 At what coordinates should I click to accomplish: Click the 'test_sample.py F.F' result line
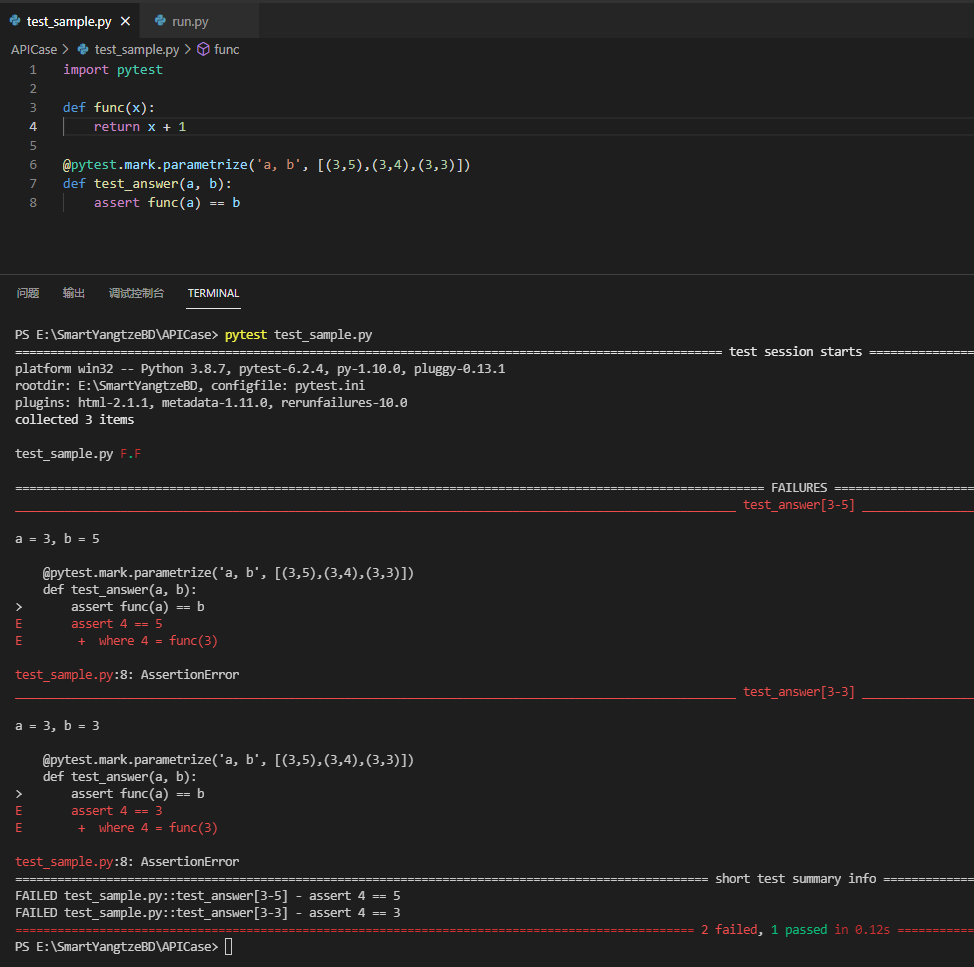78,454
